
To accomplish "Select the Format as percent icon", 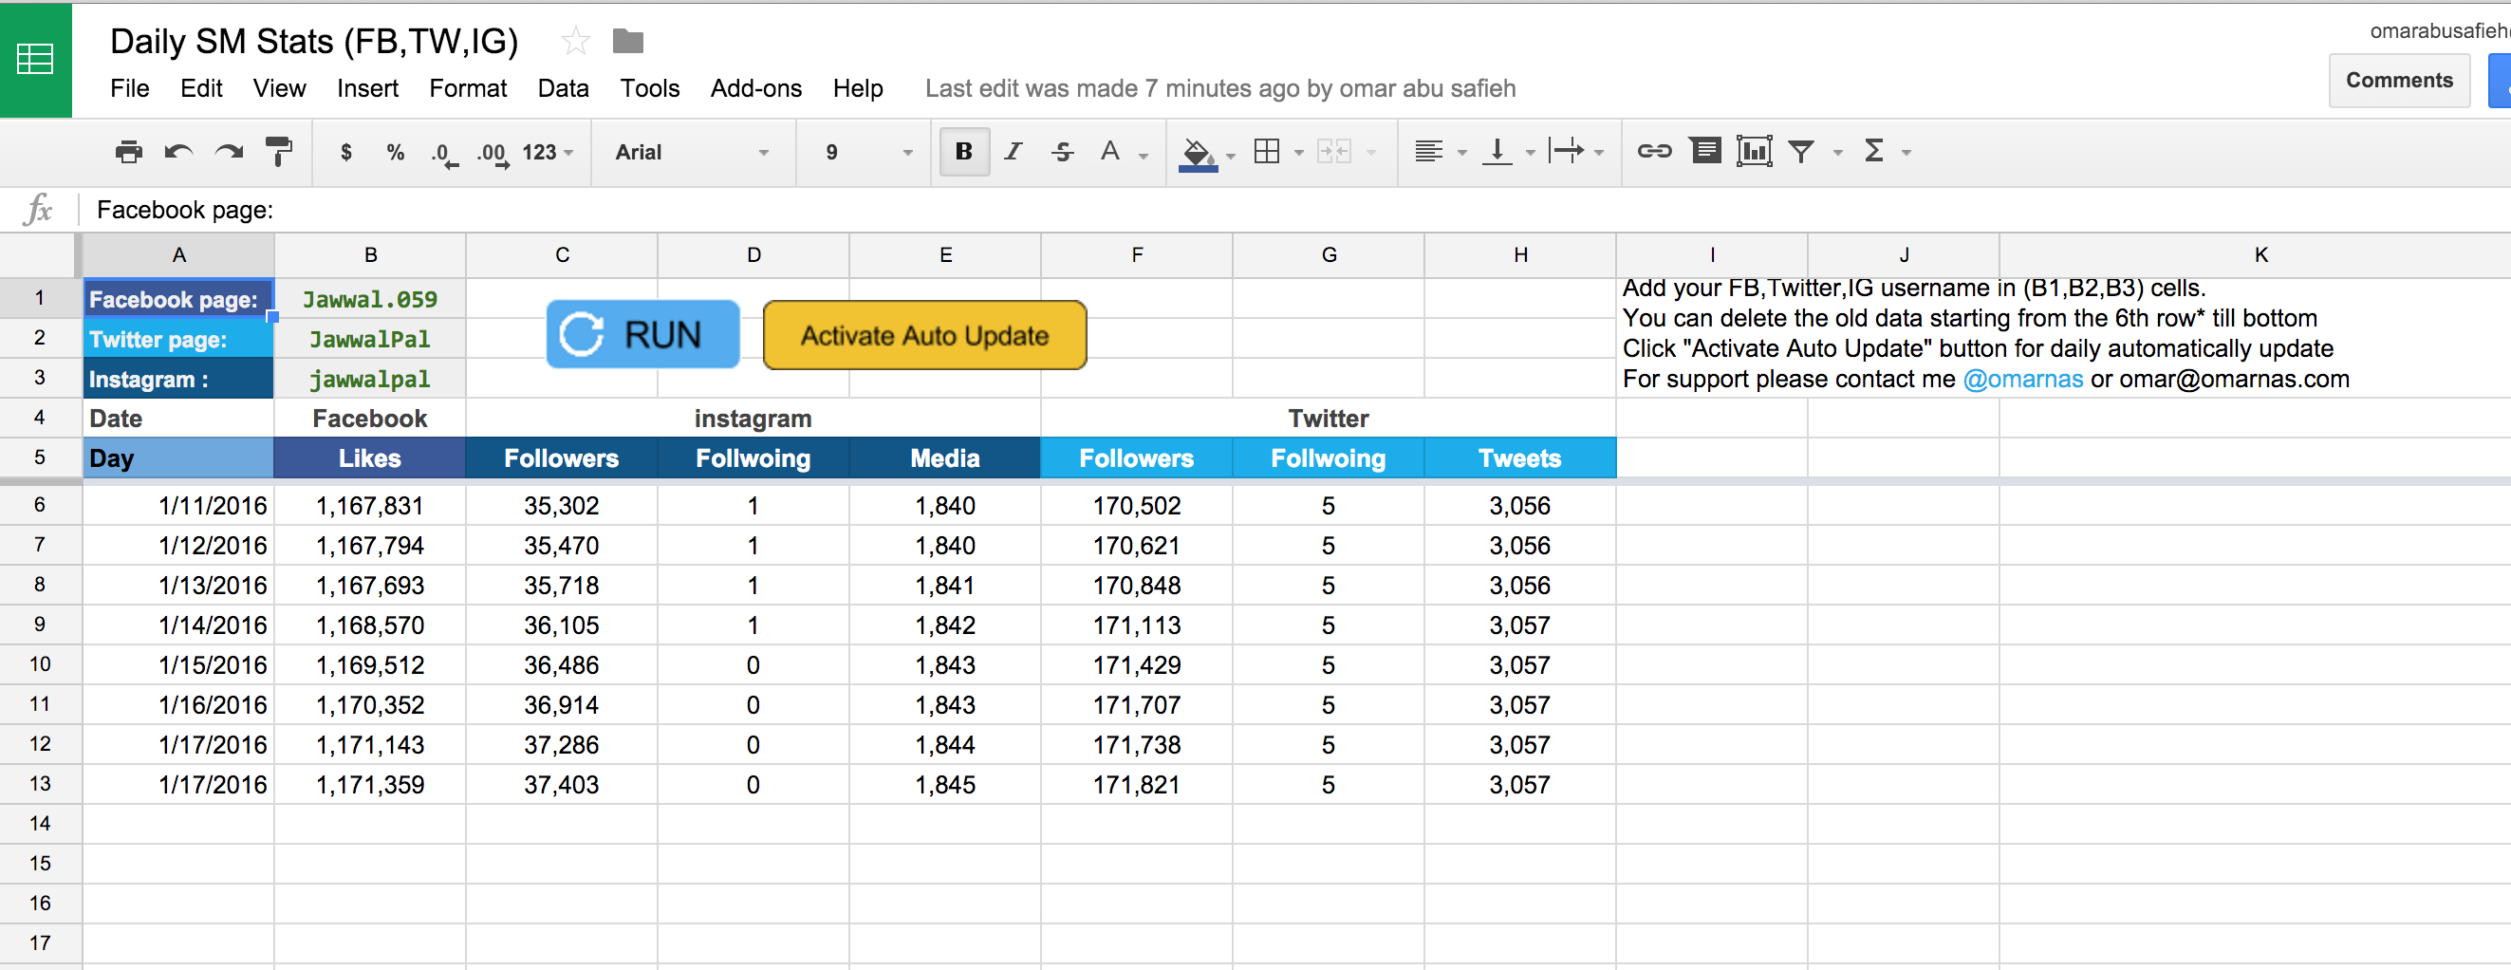I will pos(394,152).
